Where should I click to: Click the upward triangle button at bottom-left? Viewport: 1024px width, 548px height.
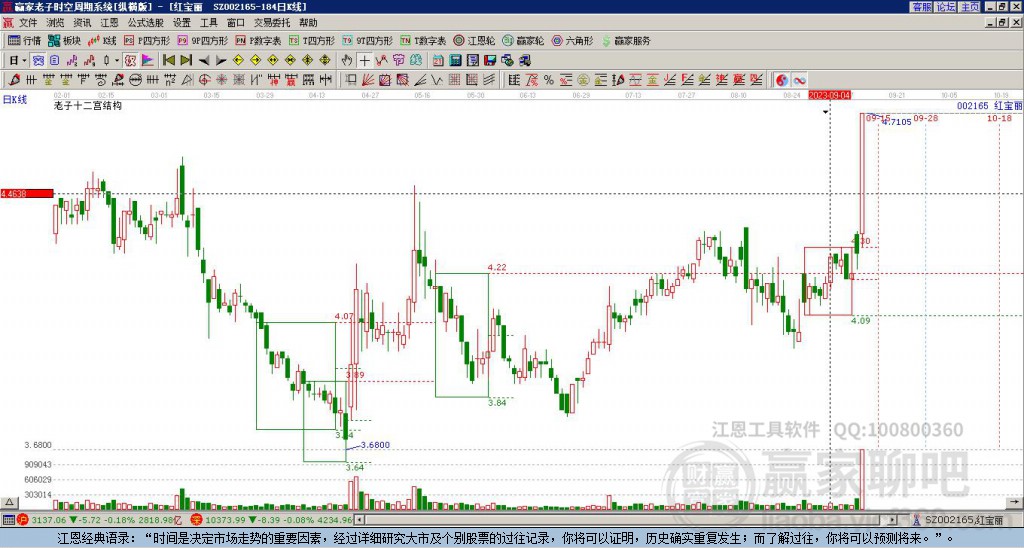pyautogui.click(x=9, y=503)
